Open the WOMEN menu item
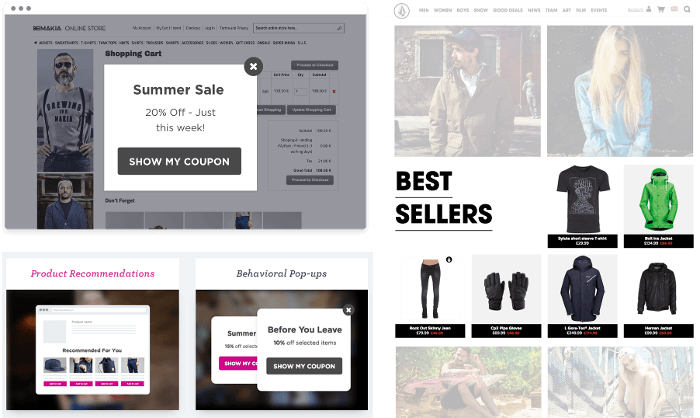The height and width of the screenshot is (418, 700). pos(443,10)
